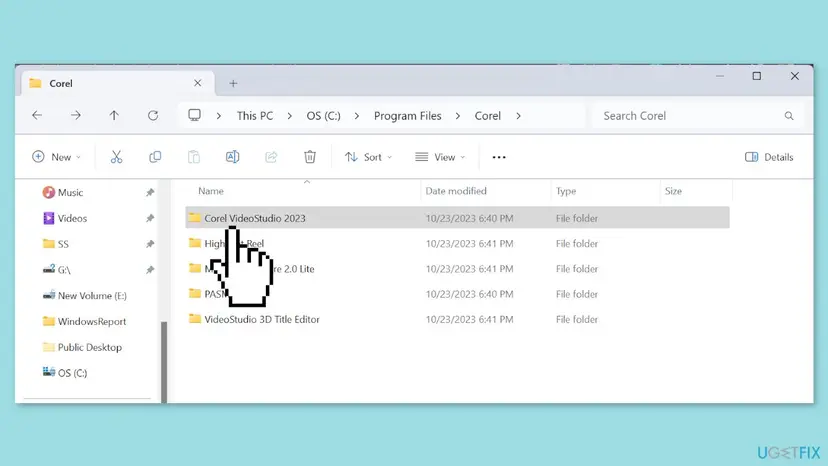
Task: Sort by Date modified column header
Action: (456, 191)
